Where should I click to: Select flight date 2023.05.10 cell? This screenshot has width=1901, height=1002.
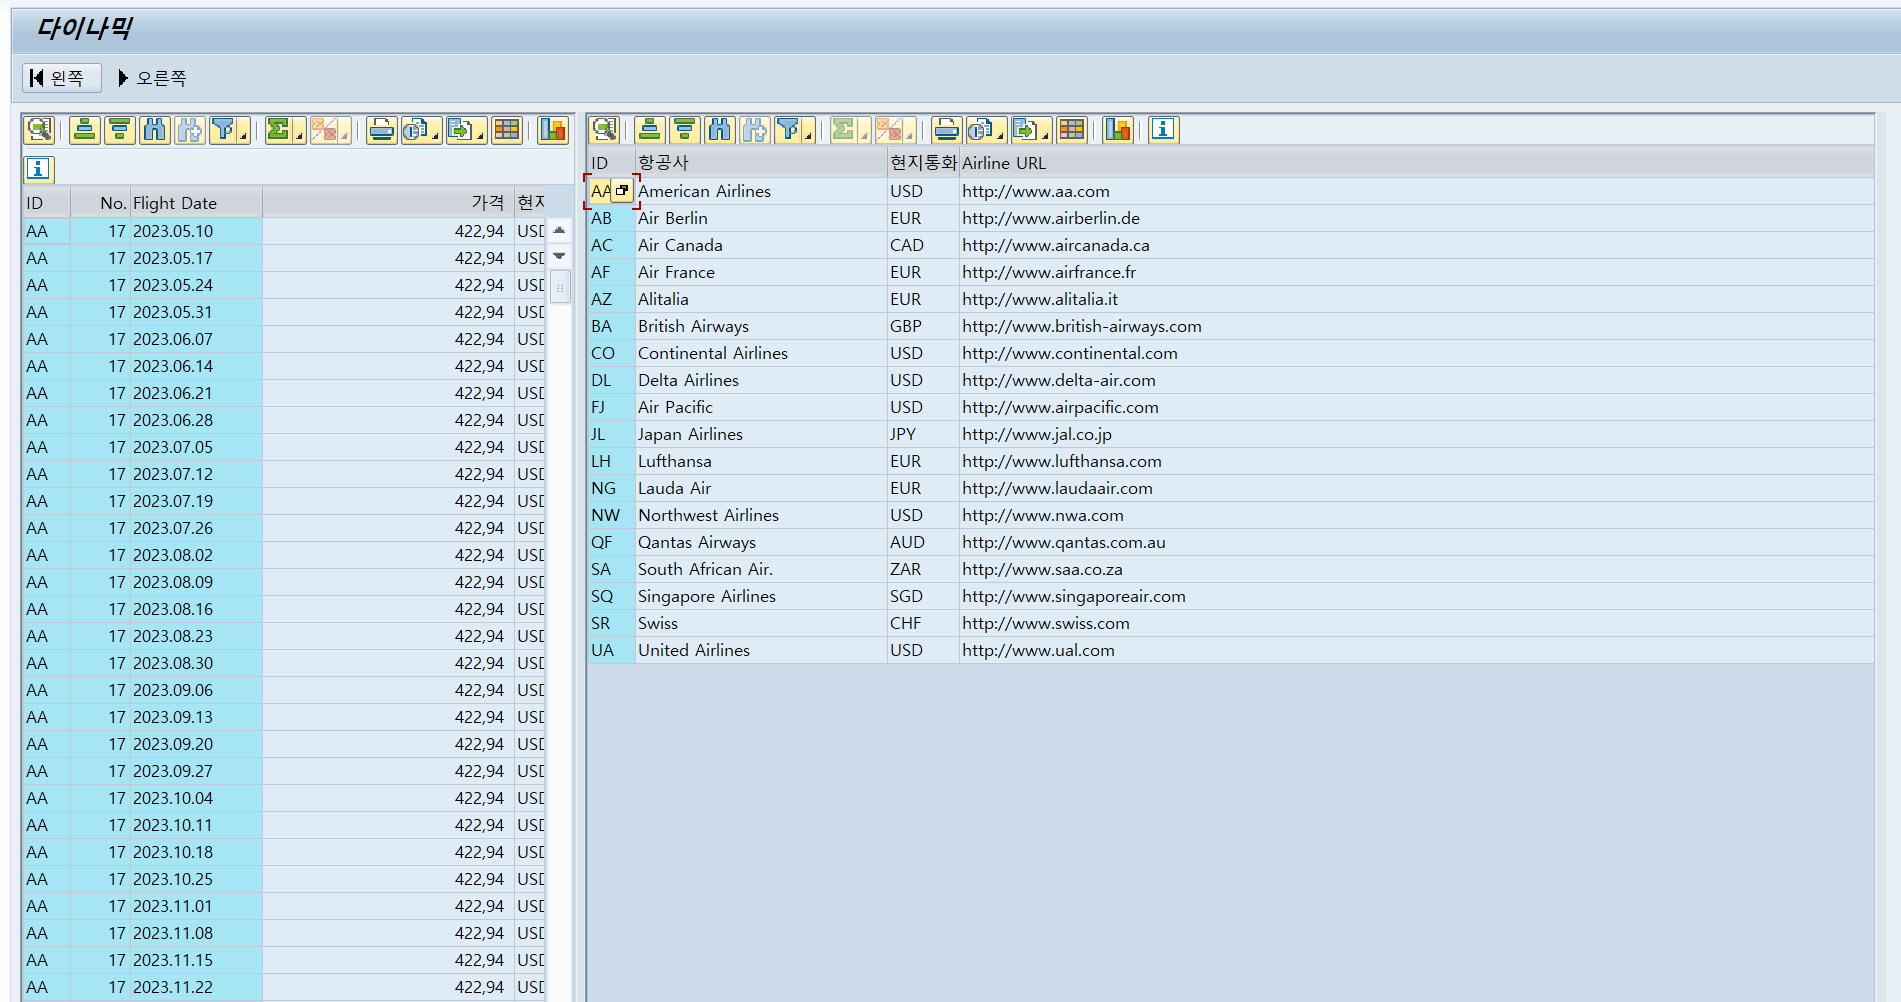pyautogui.click(x=196, y=231)
